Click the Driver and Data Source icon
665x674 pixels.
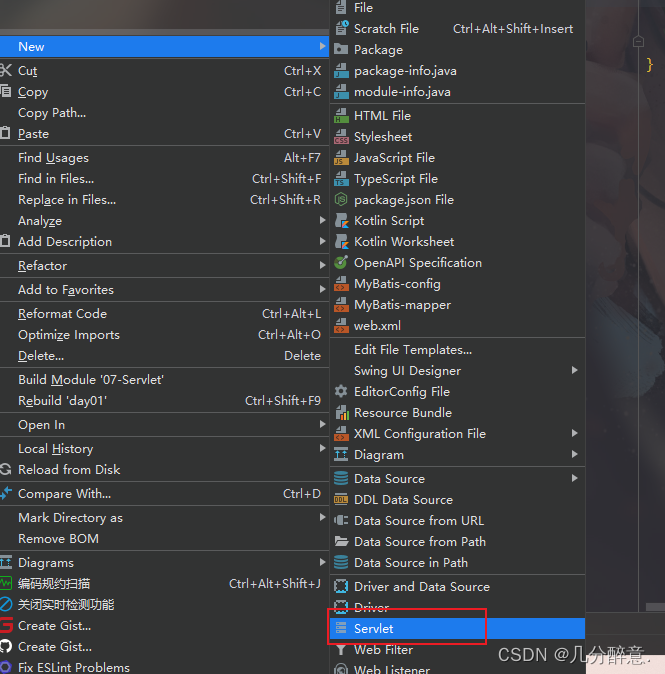click(x=341, y=586)
